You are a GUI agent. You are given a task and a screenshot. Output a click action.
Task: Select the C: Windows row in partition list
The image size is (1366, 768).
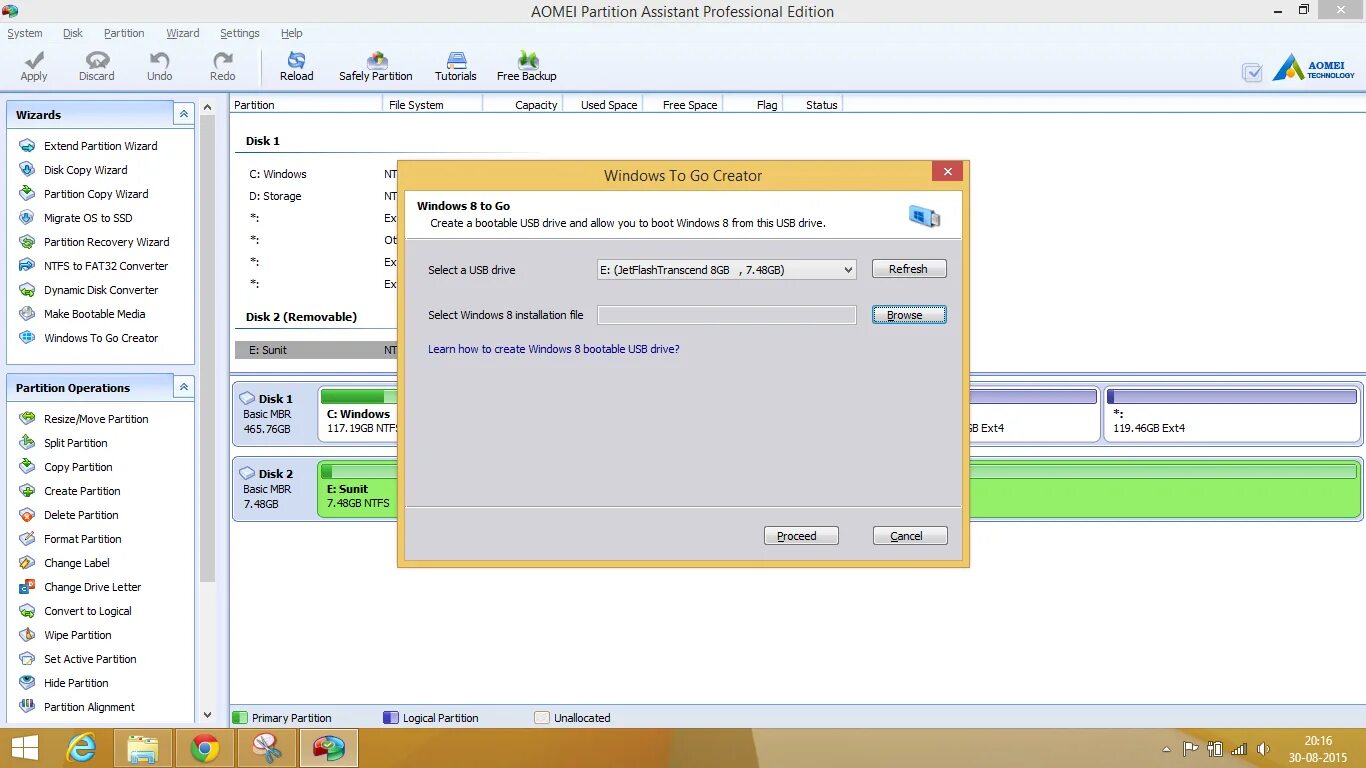point(315,174)
